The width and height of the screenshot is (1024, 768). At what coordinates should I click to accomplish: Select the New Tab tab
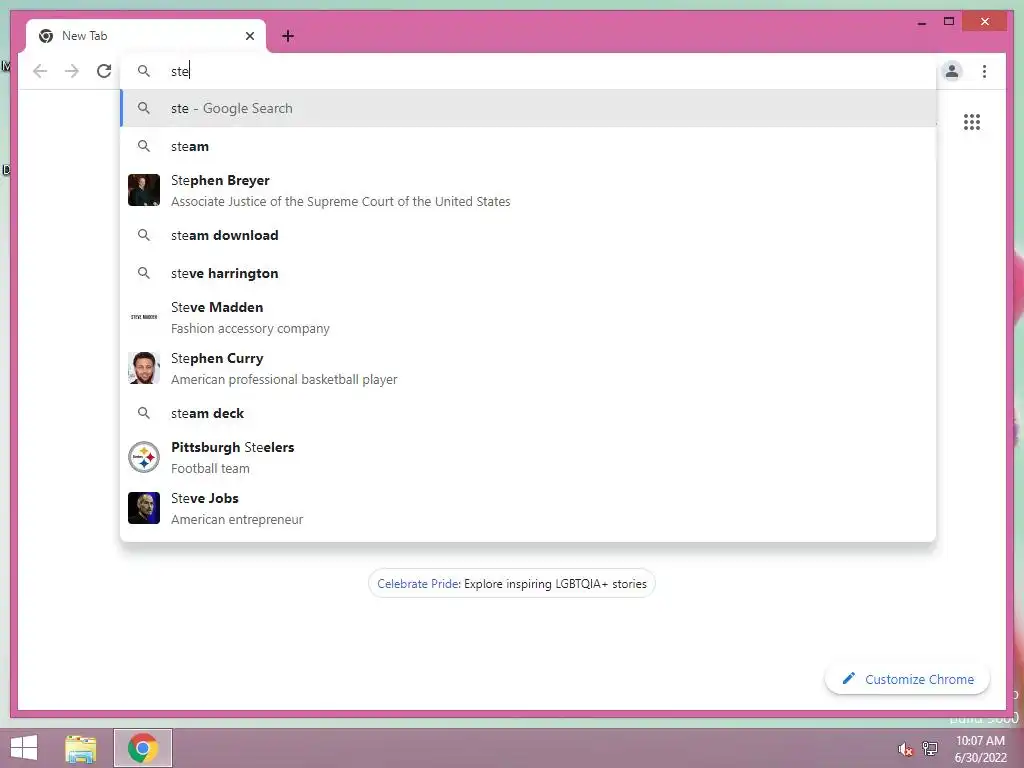[146, 36]
